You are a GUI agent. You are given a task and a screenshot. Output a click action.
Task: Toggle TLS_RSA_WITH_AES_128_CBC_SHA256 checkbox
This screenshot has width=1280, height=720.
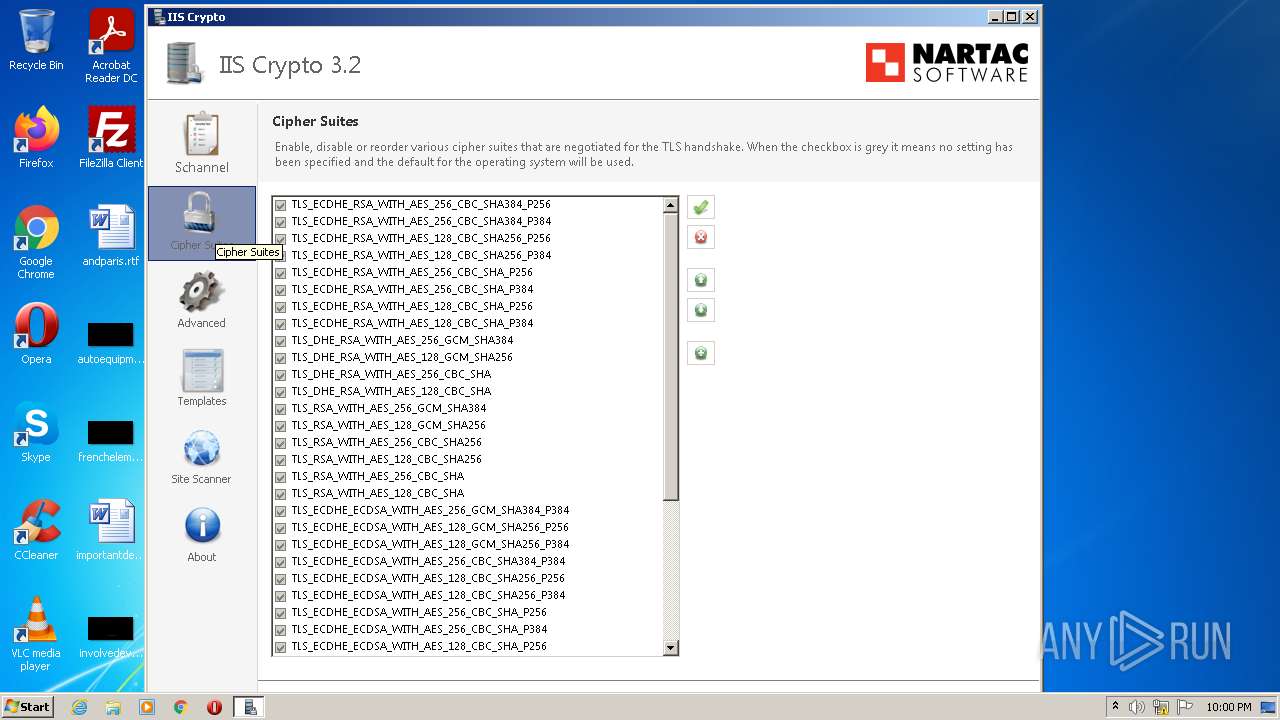(x=281, y=460)
